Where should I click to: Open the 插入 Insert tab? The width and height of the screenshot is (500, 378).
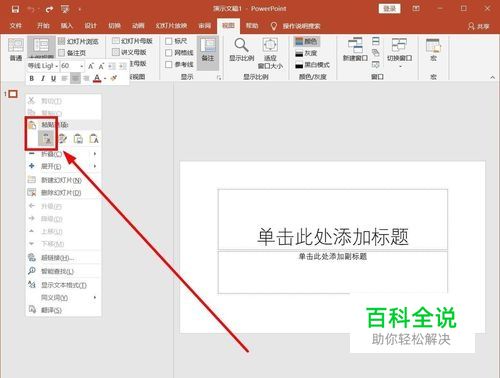pyautogui.click(x=67, y=26)
